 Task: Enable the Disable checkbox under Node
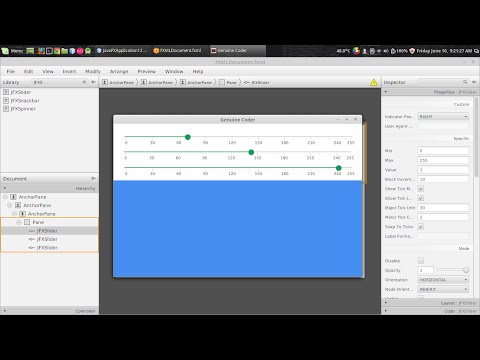pyautogui.click(x=421, y=261)
